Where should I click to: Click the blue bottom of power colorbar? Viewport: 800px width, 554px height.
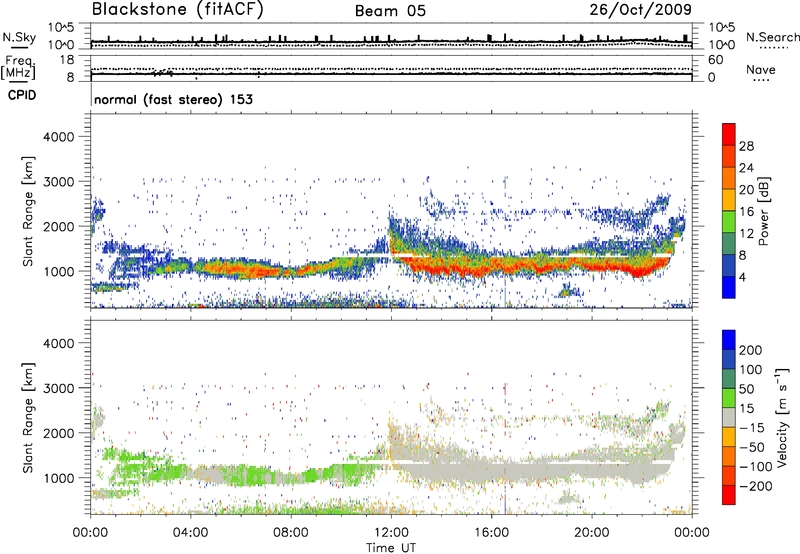(729, 288)
